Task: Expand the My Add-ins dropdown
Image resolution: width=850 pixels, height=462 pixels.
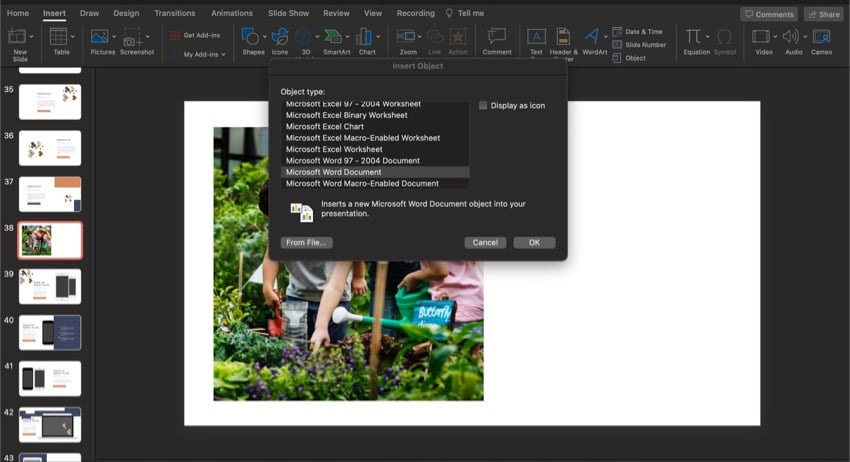Action: coord(223,54)
